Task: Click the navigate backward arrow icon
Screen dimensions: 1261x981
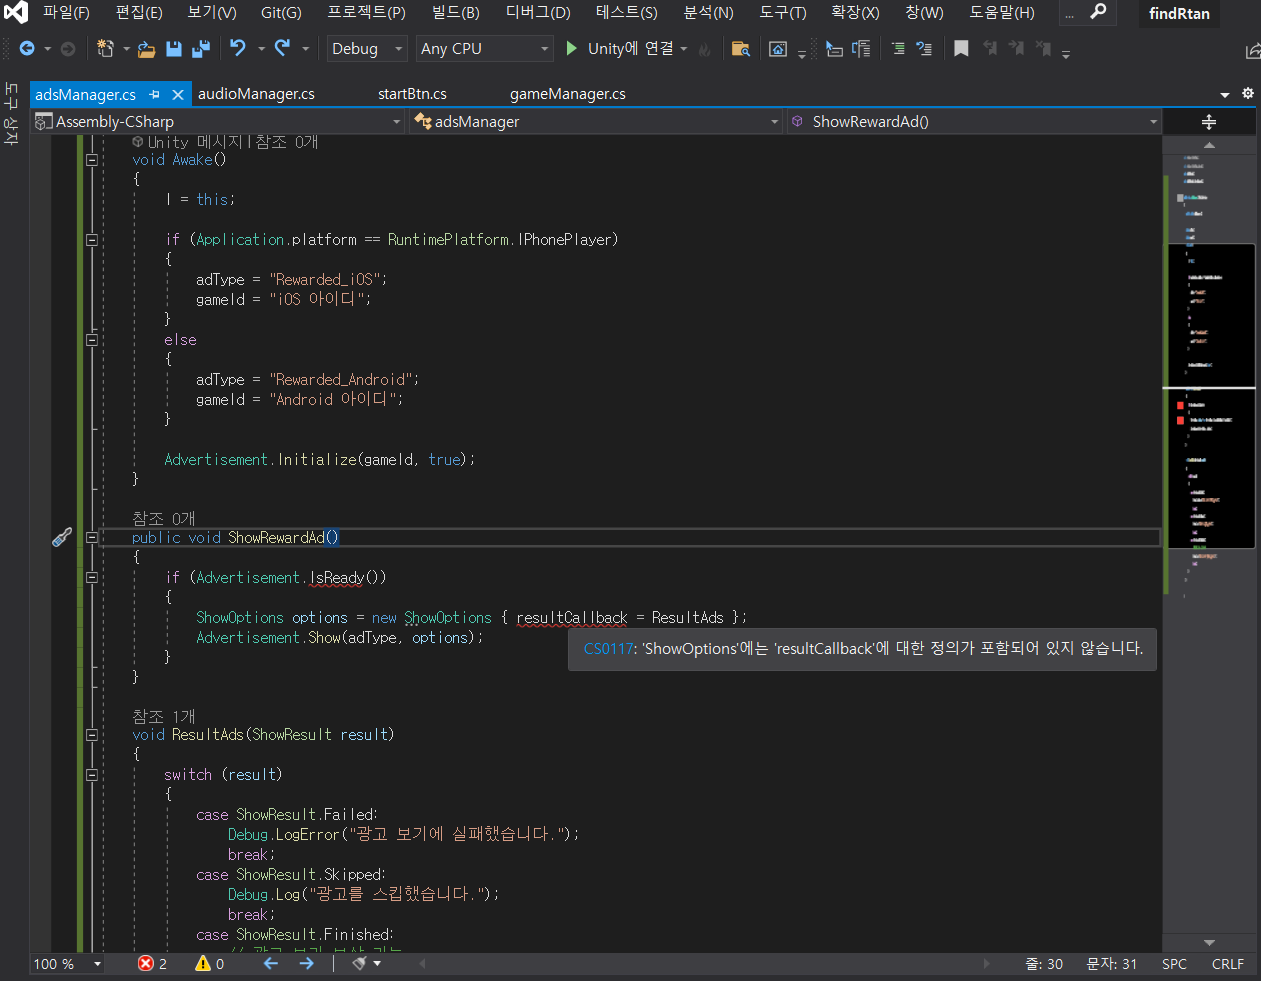Action: (27, 49)
